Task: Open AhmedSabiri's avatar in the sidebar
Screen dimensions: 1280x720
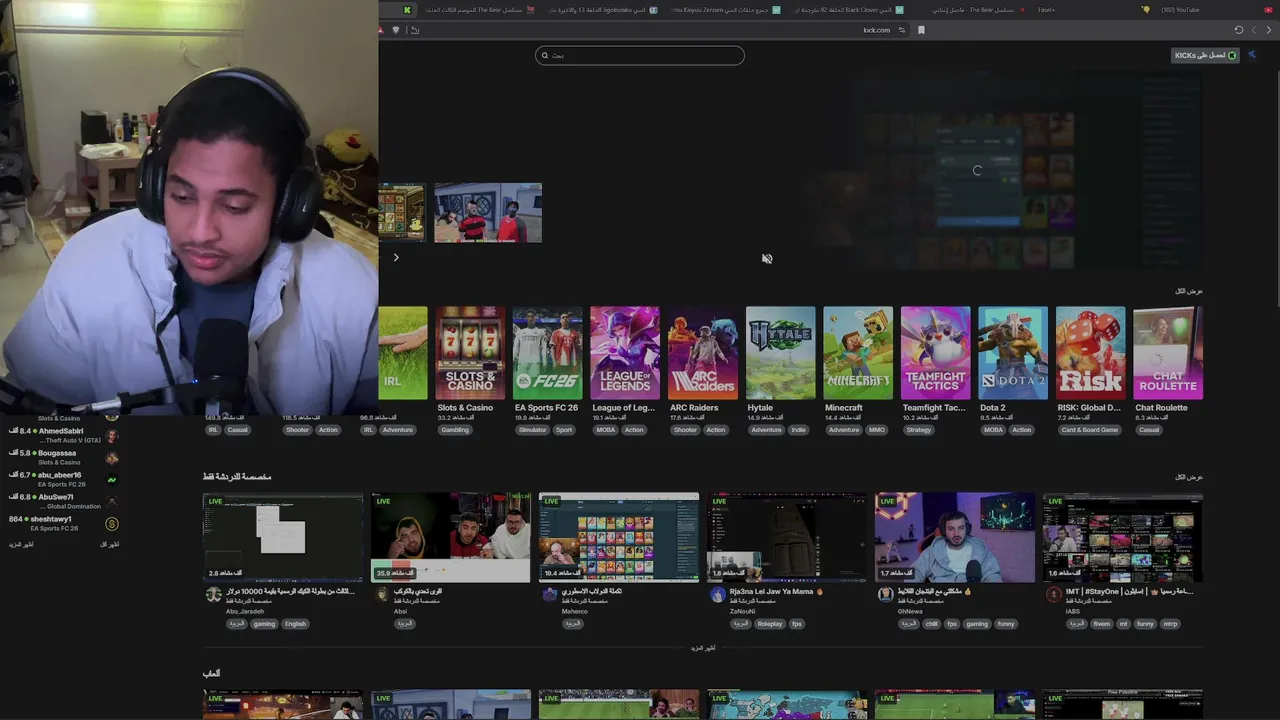Action: coord(112,436)
